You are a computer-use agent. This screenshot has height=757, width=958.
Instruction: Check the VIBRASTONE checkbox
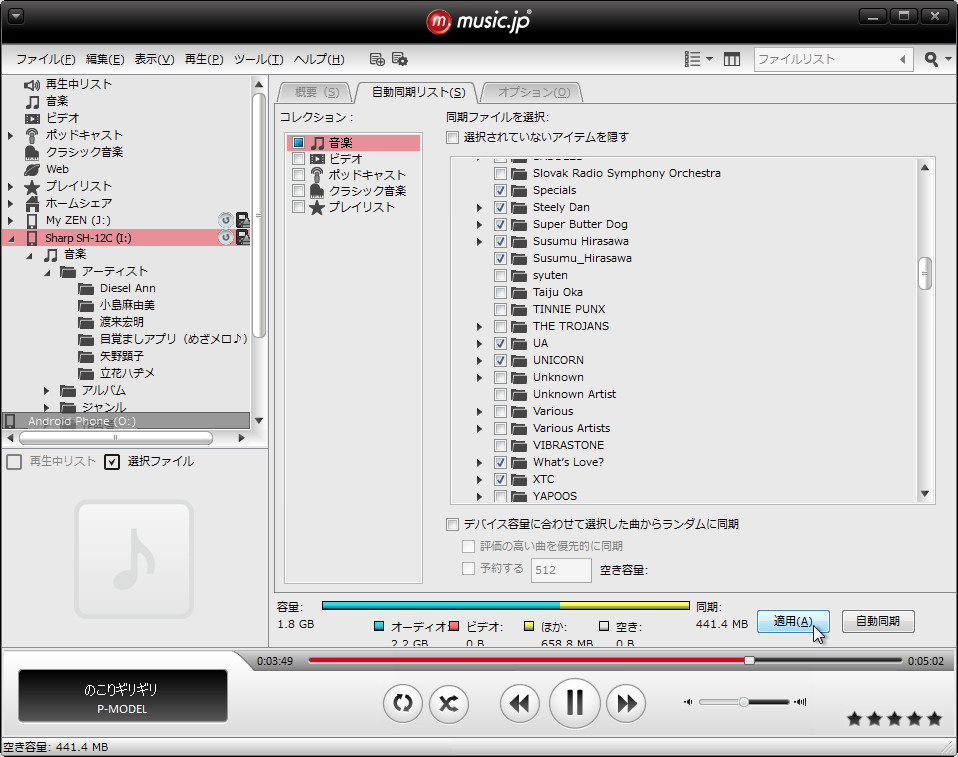tap(500, 445)
